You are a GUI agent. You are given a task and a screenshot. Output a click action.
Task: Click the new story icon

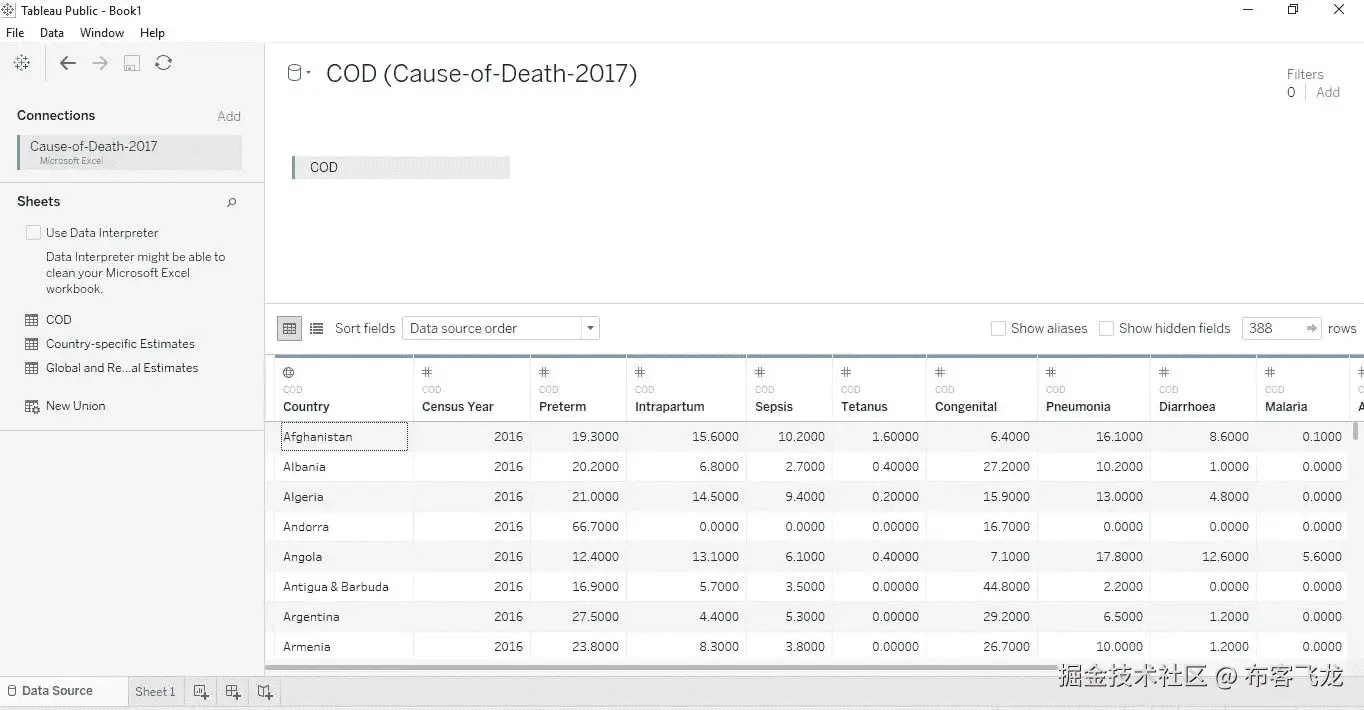(265, 691)
